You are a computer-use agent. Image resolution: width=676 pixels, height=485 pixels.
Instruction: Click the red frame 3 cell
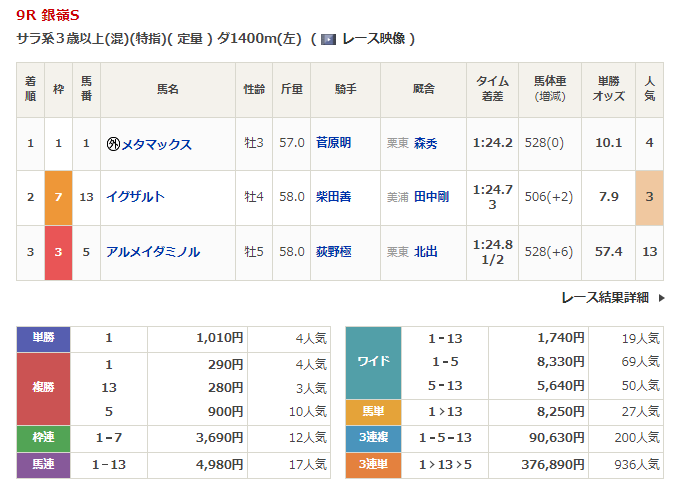click(58, 252)
